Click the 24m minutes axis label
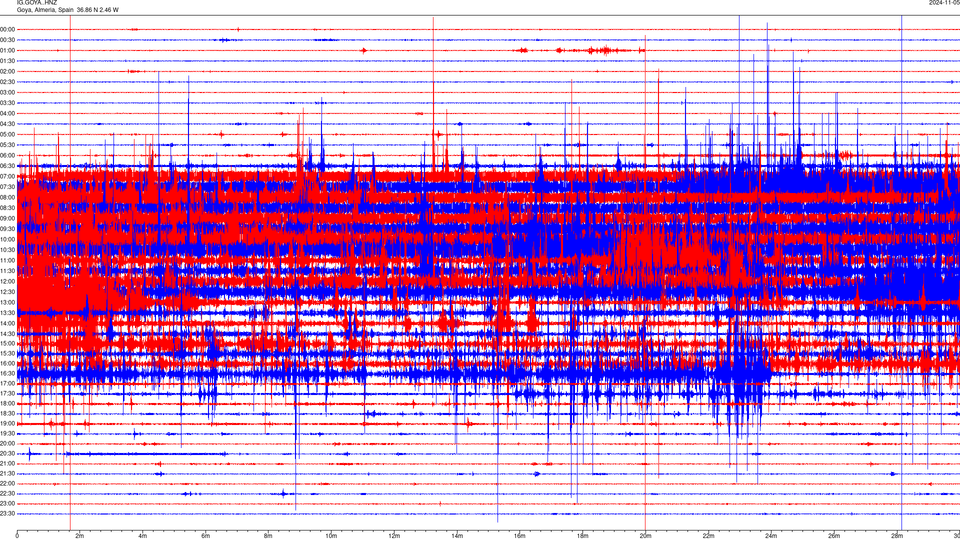Viewport: 960px width, 540px height. pyautogui.click(x=771, y=536)
